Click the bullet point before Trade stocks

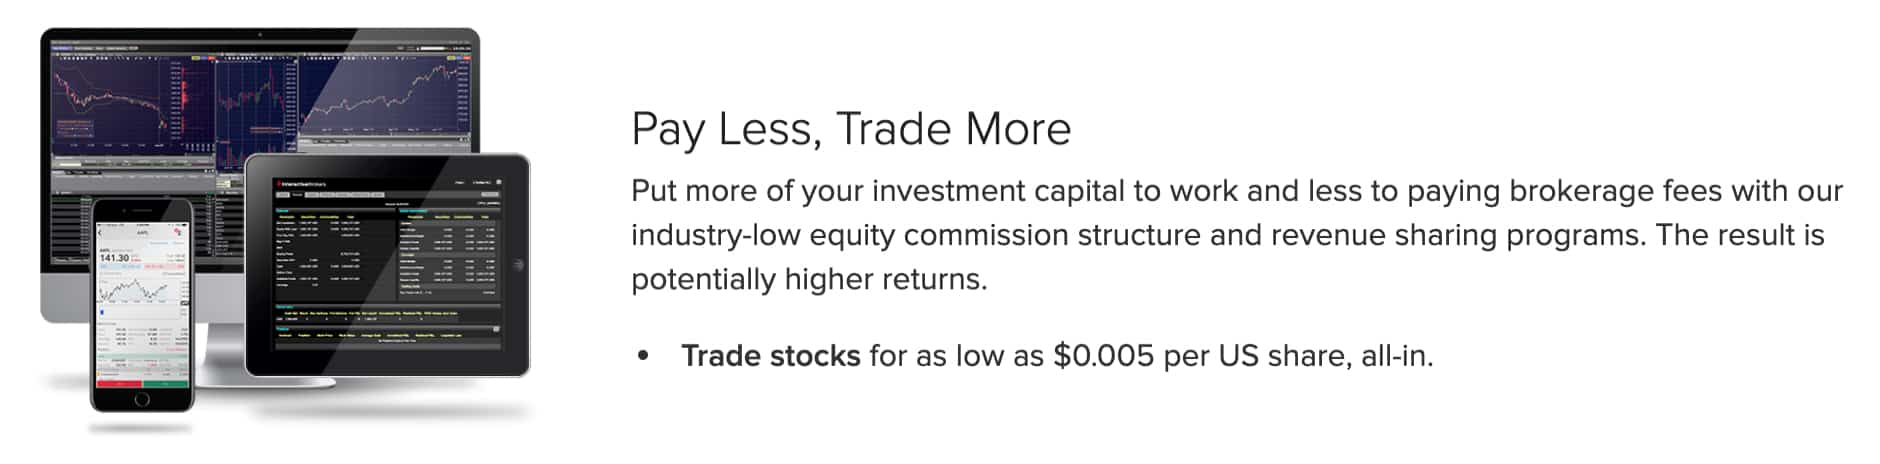(643, 355)
